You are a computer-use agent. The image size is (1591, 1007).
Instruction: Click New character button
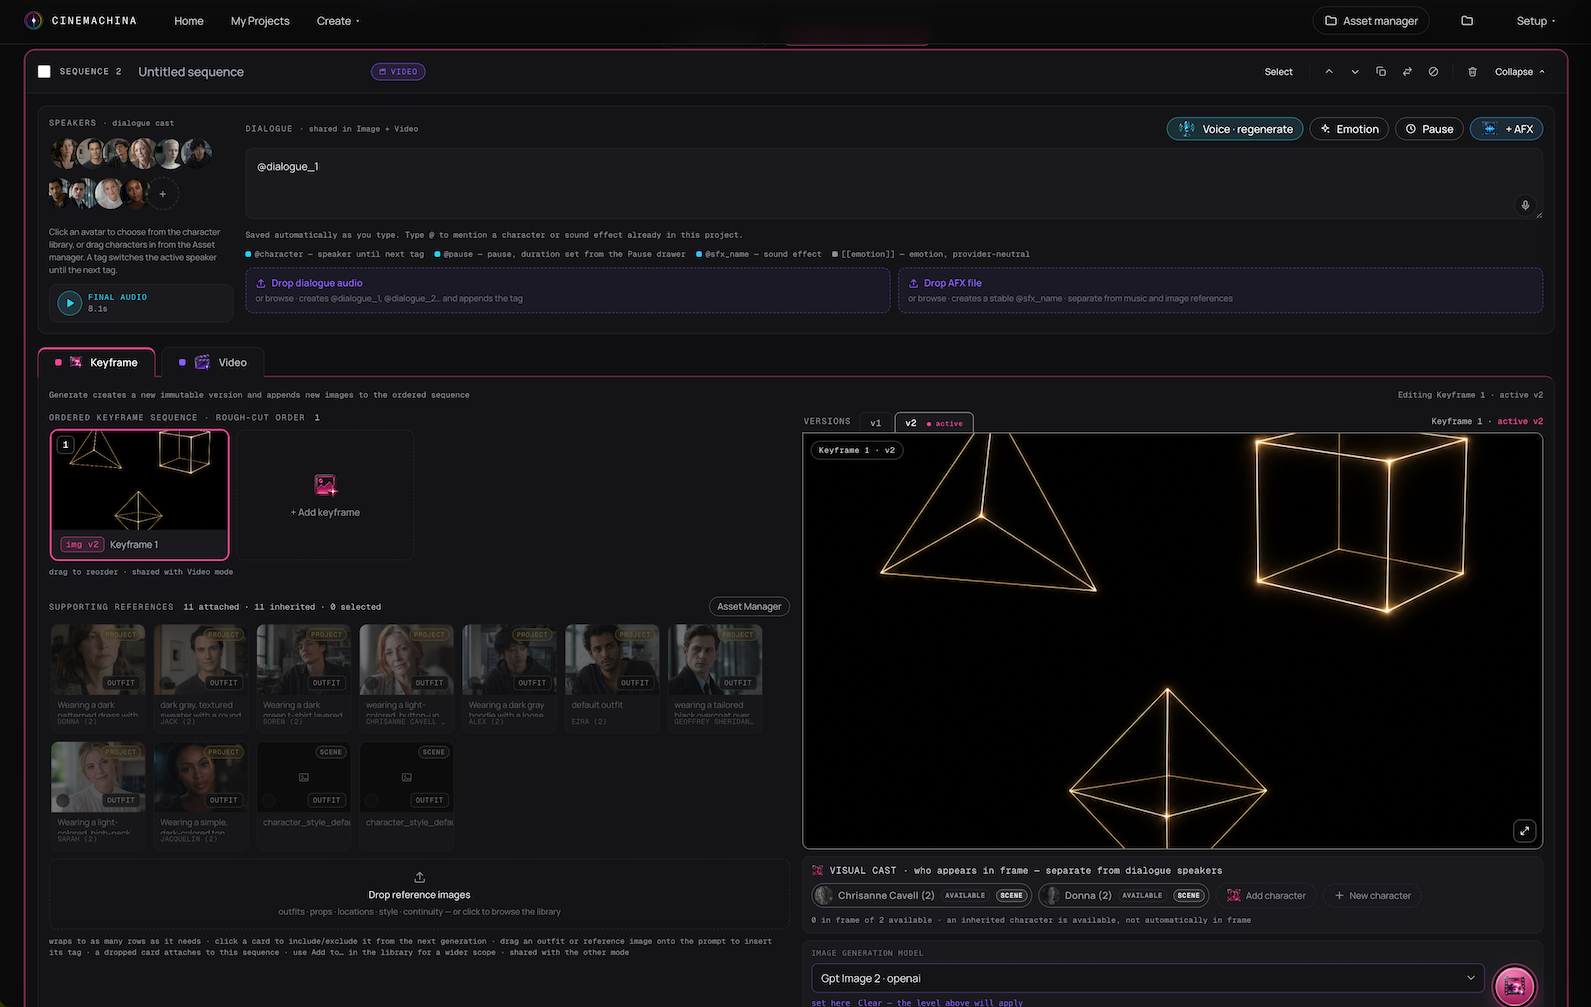point(1372,895)
